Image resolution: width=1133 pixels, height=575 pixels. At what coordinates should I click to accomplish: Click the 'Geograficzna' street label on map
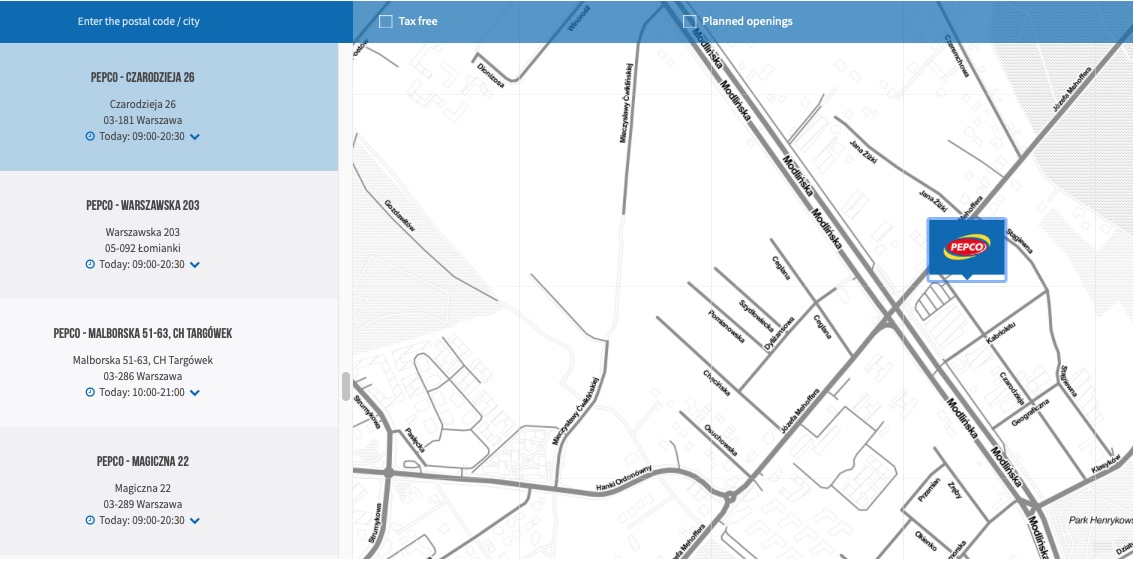tap(1030, 412)
